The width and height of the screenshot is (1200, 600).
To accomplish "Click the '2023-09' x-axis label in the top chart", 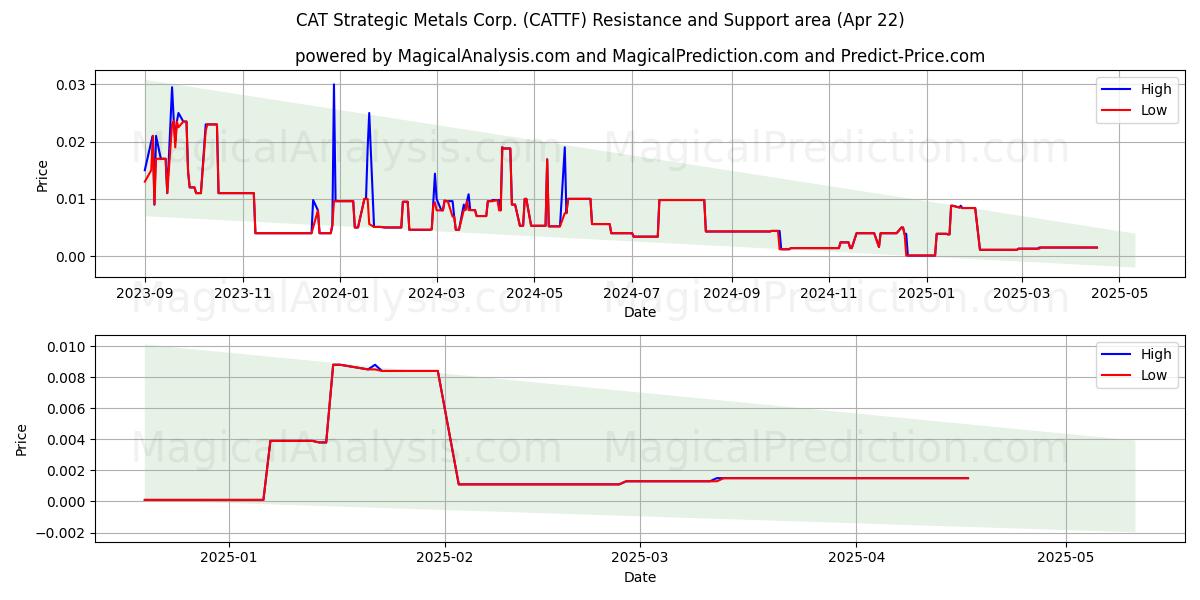I will (145, 294).
